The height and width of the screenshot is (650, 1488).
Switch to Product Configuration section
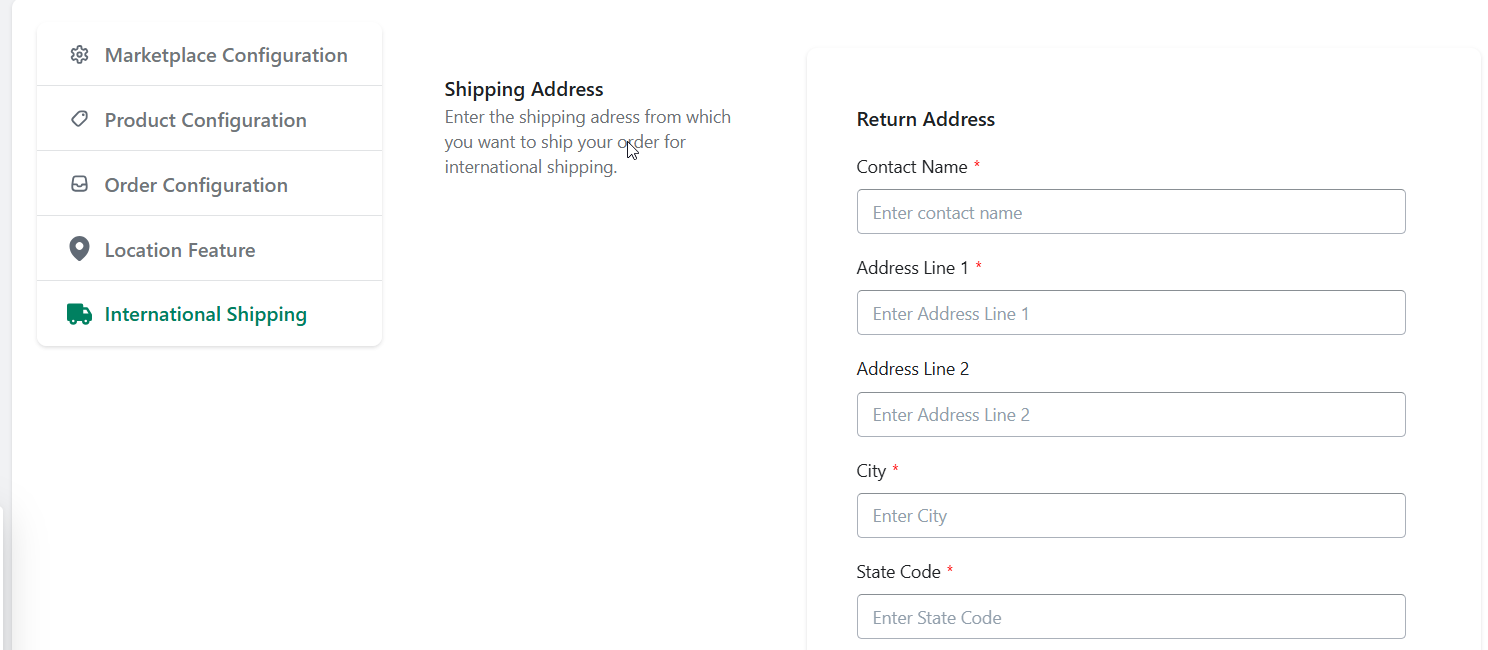pyautogui.click(x=210, y=120)
